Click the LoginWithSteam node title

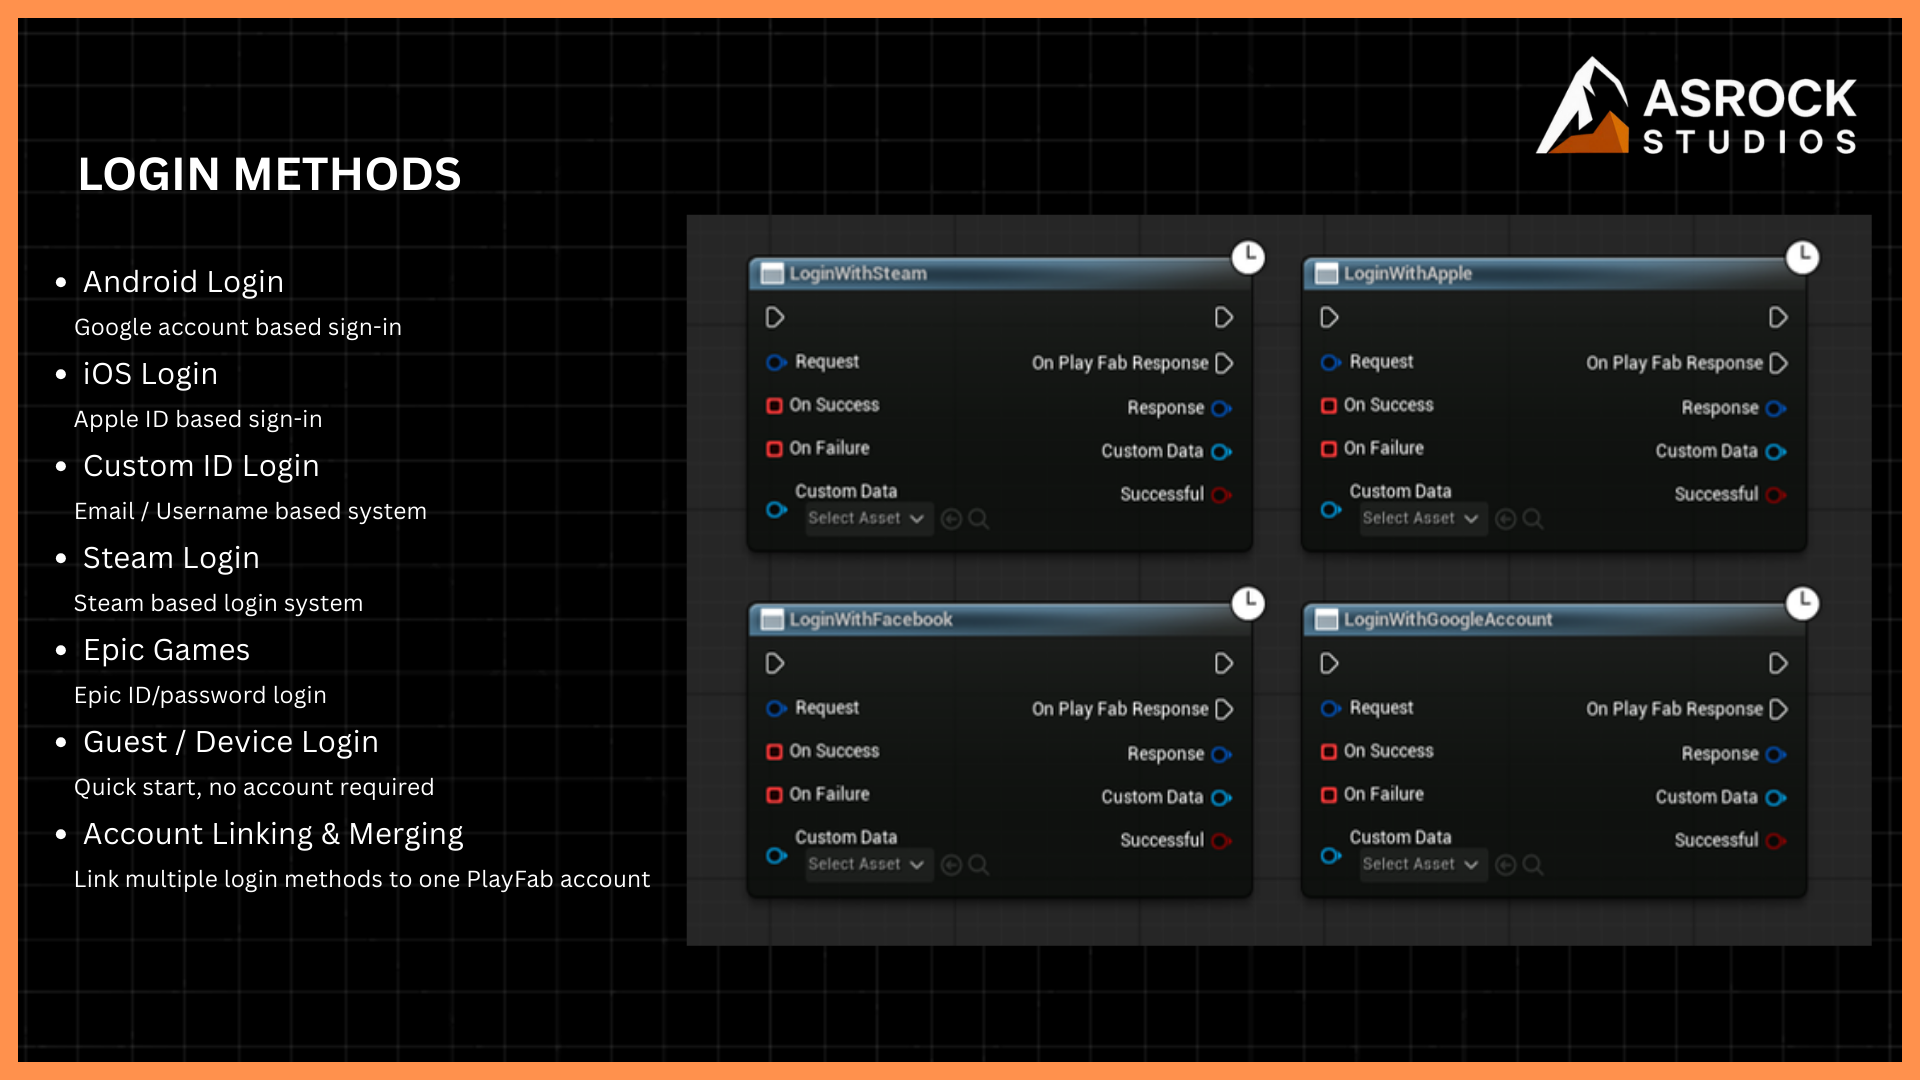click(858, 273)
